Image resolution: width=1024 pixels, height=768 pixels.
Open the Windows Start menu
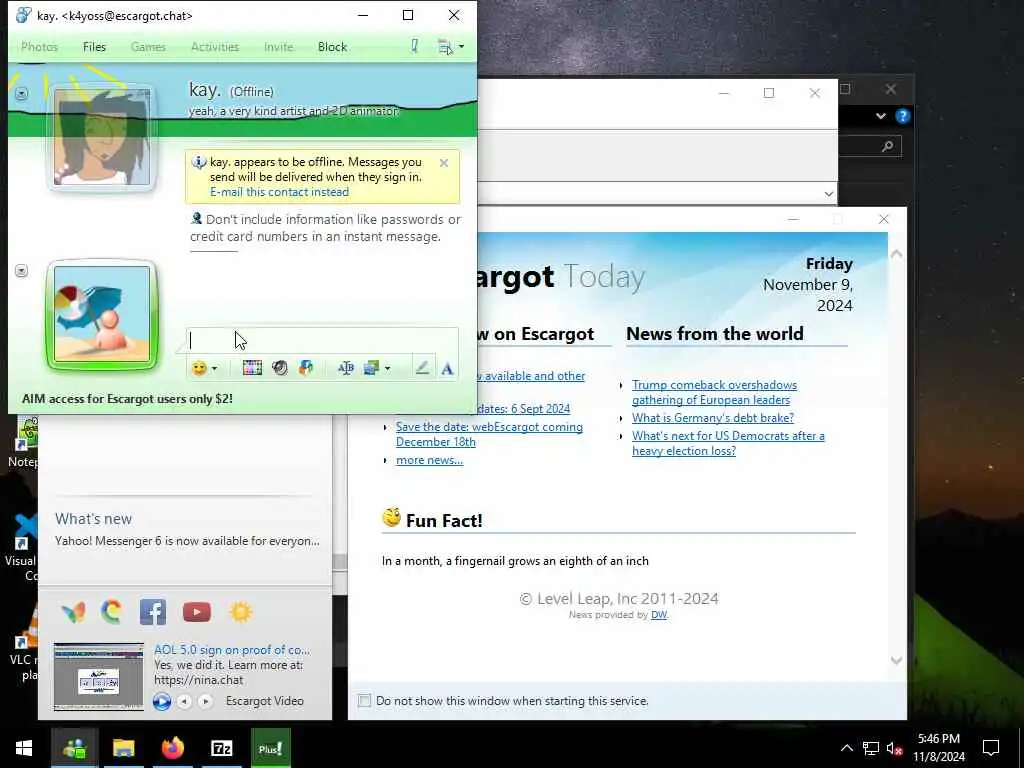tap(24, 748)
